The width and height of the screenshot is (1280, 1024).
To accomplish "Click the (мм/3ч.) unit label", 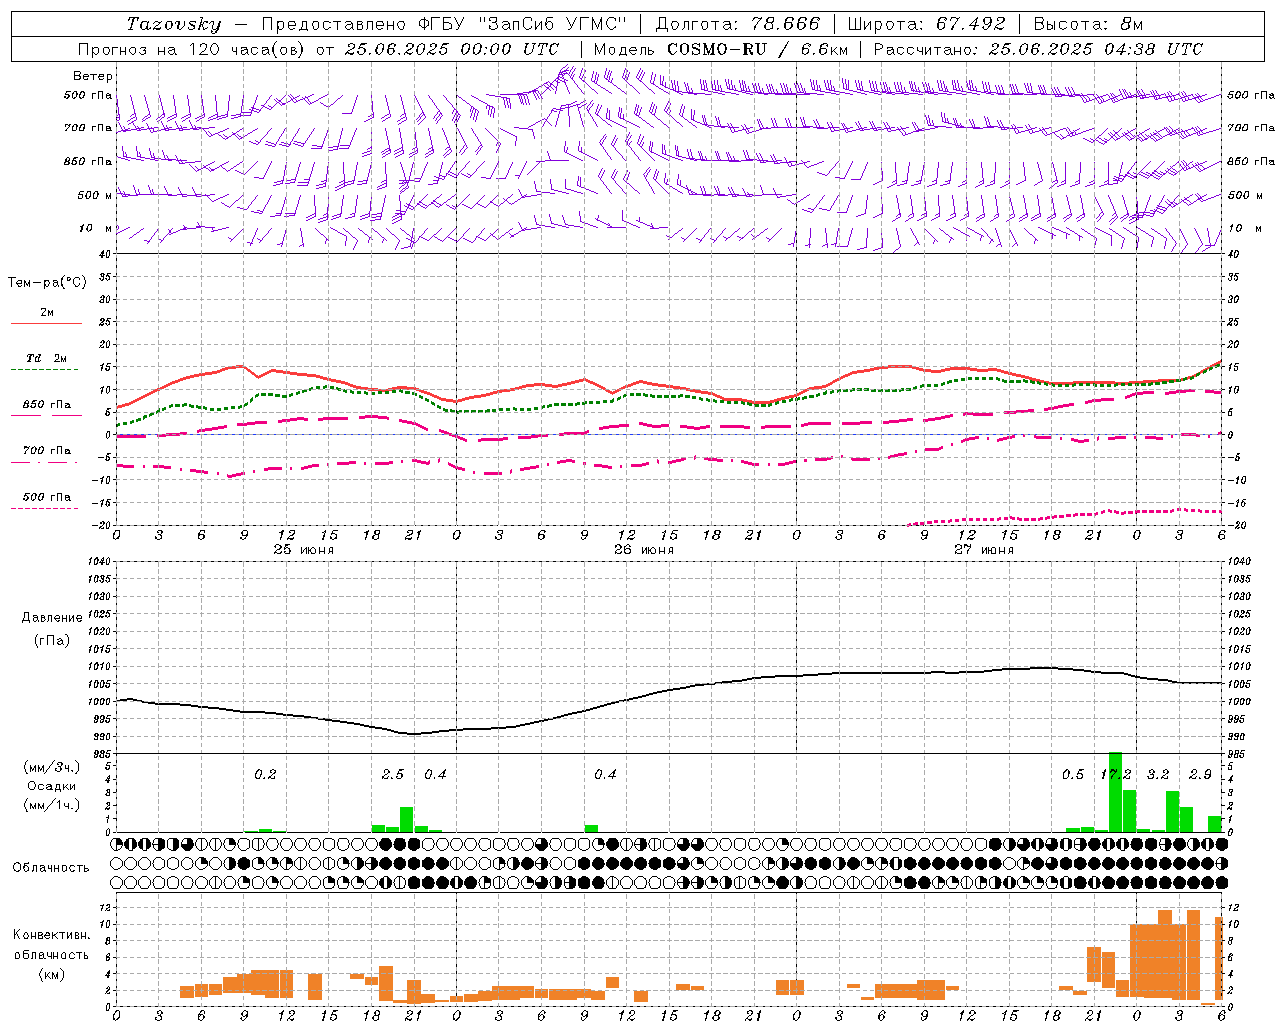I will pyautogui.click(x=51, y=767).
